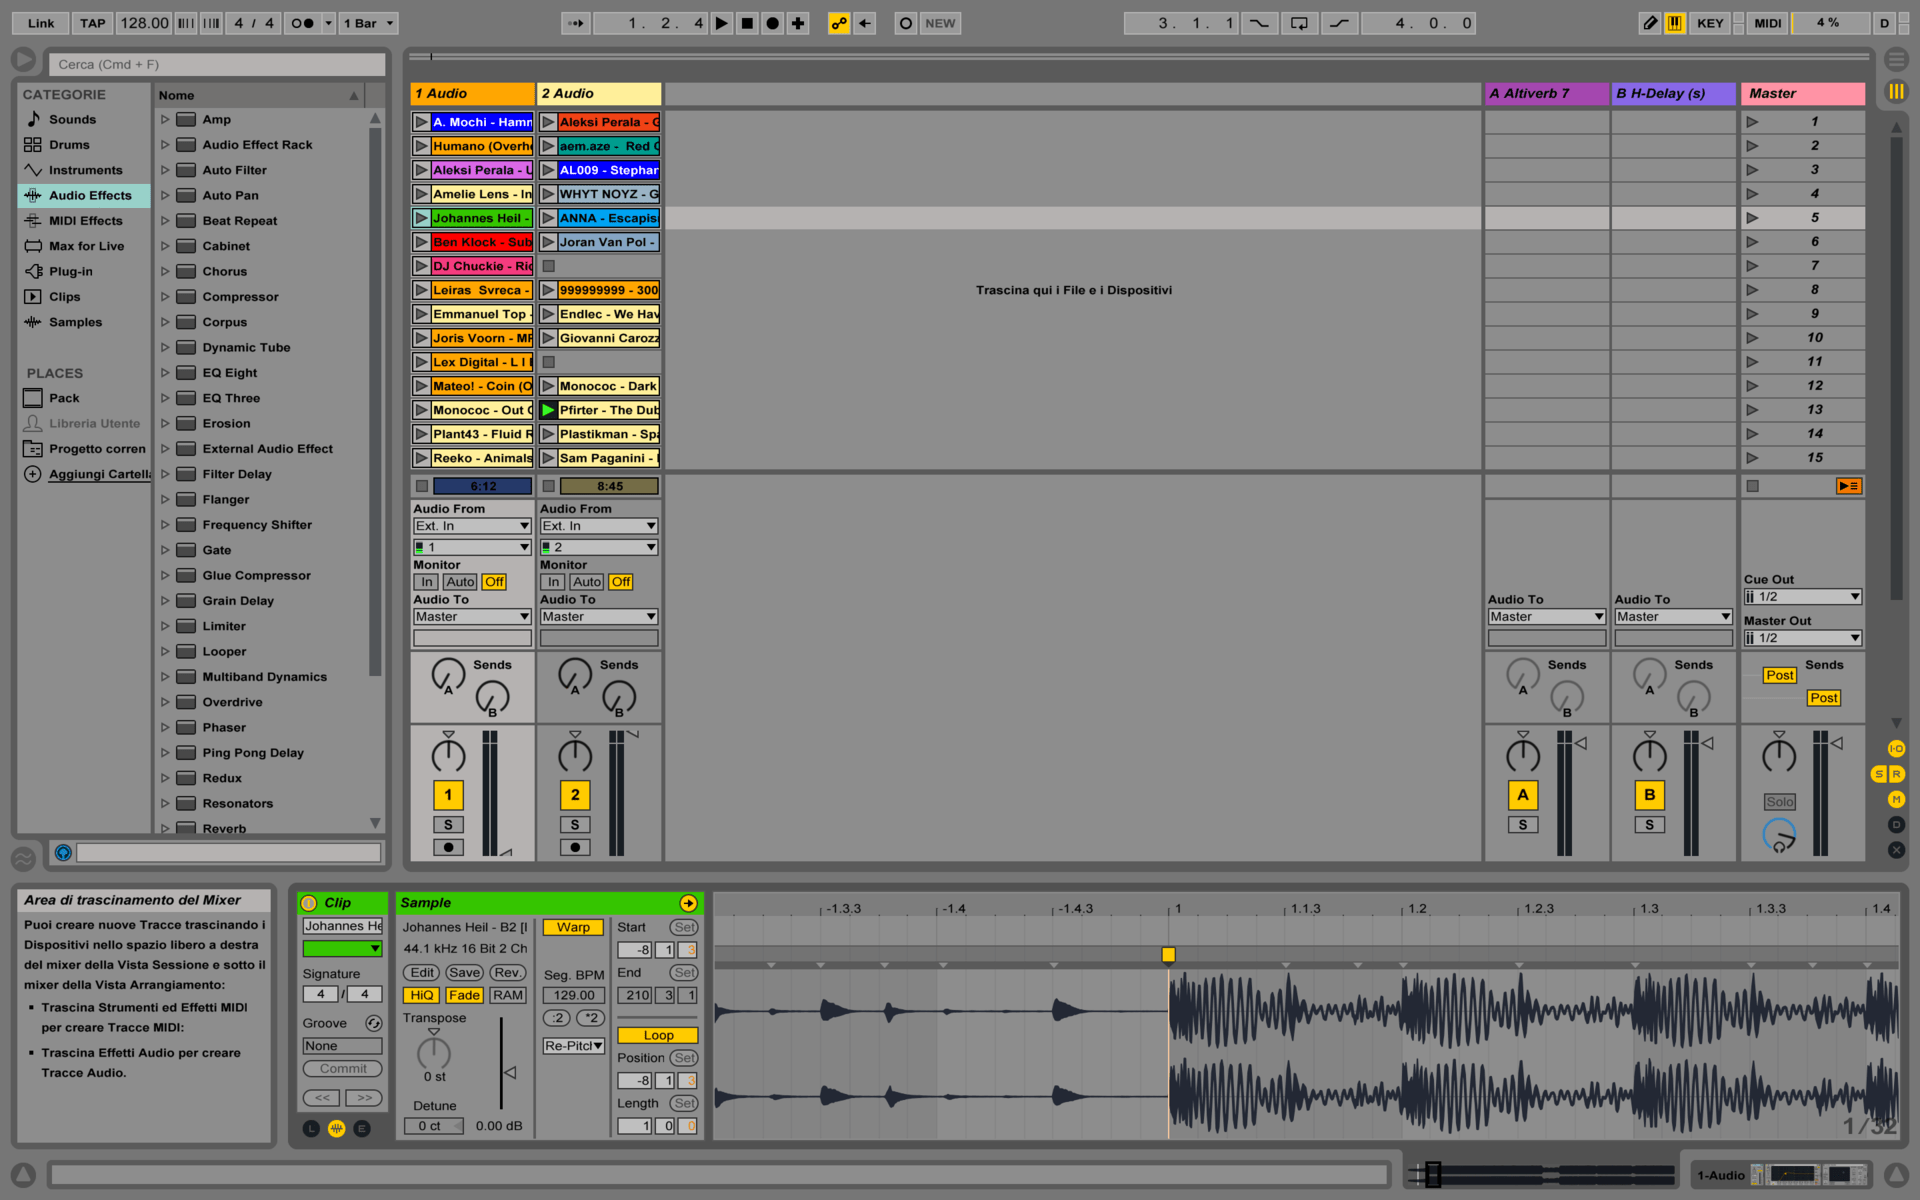Toggle Follow playback arrow icon
Screen dimensions: 1920x1200
[x=575, y=23]
